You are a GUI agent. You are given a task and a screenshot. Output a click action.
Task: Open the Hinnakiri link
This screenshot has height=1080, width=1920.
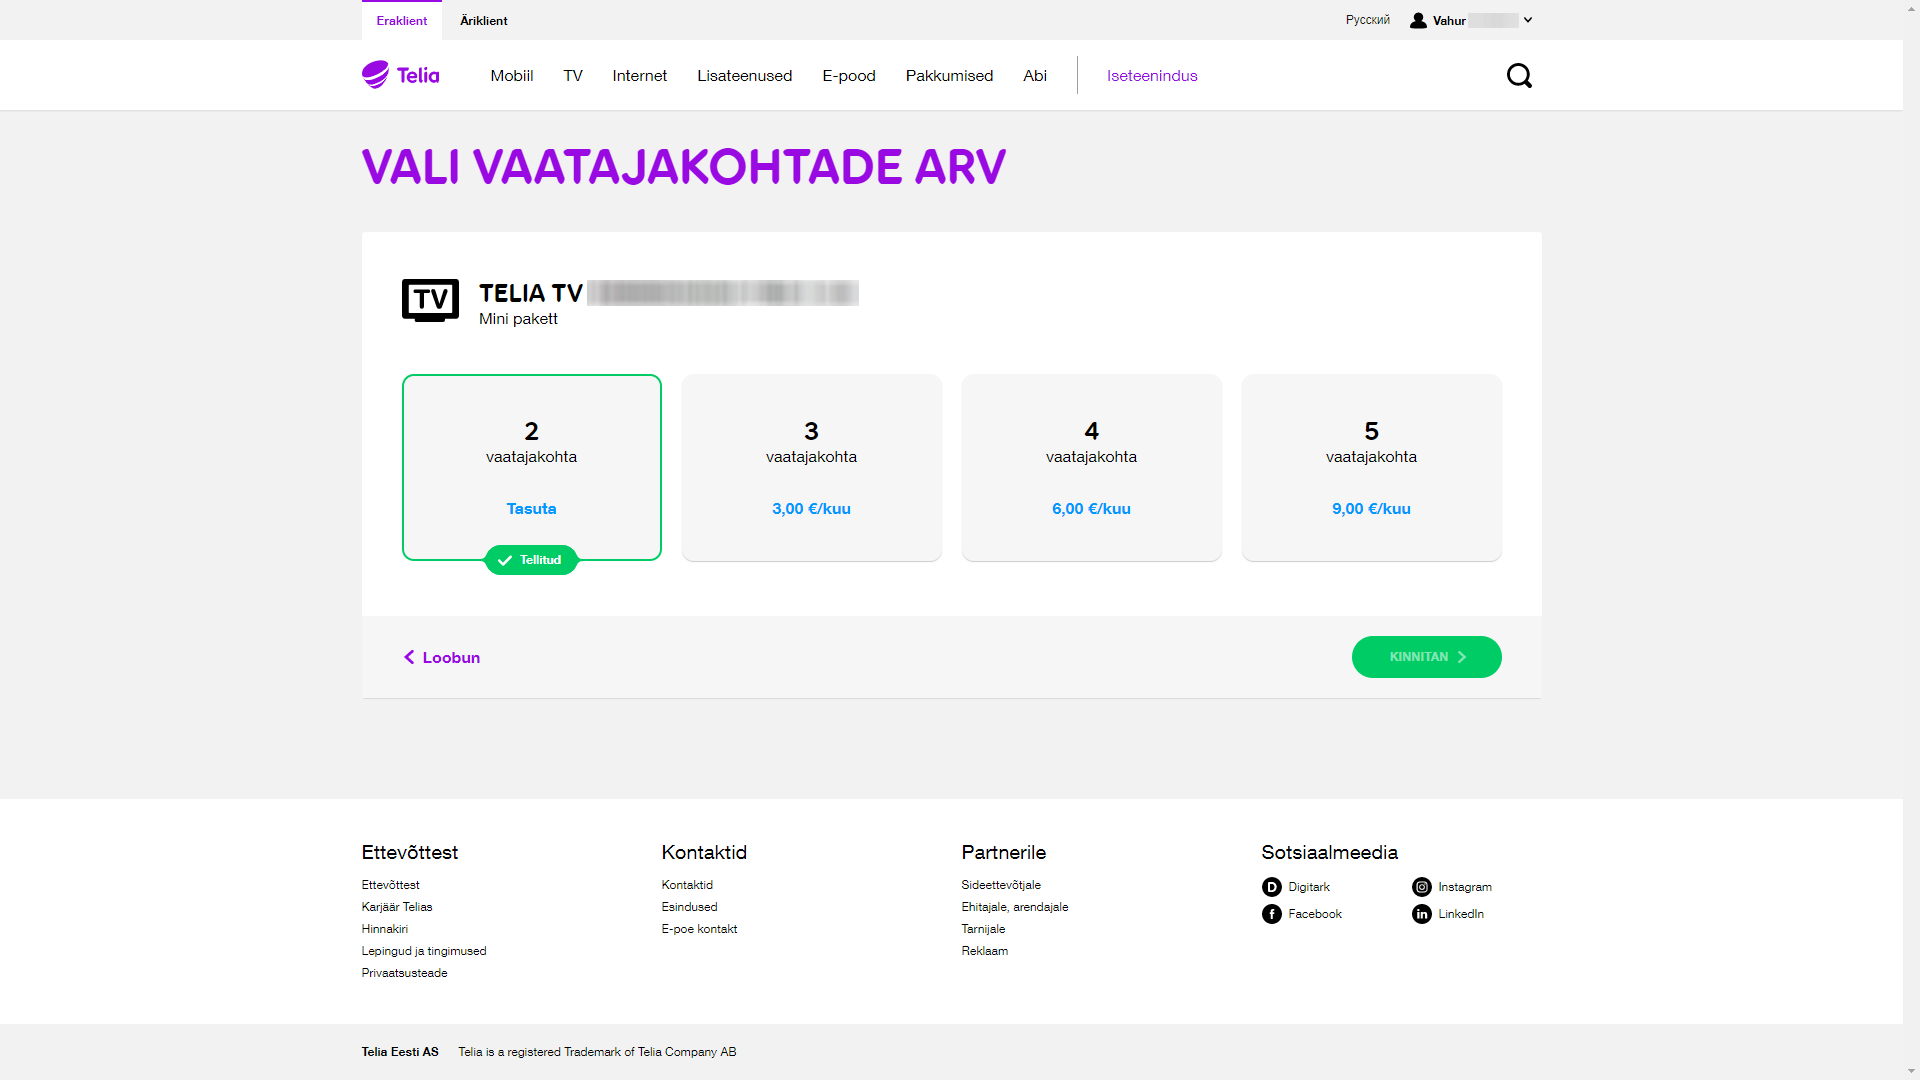[385, 929]
